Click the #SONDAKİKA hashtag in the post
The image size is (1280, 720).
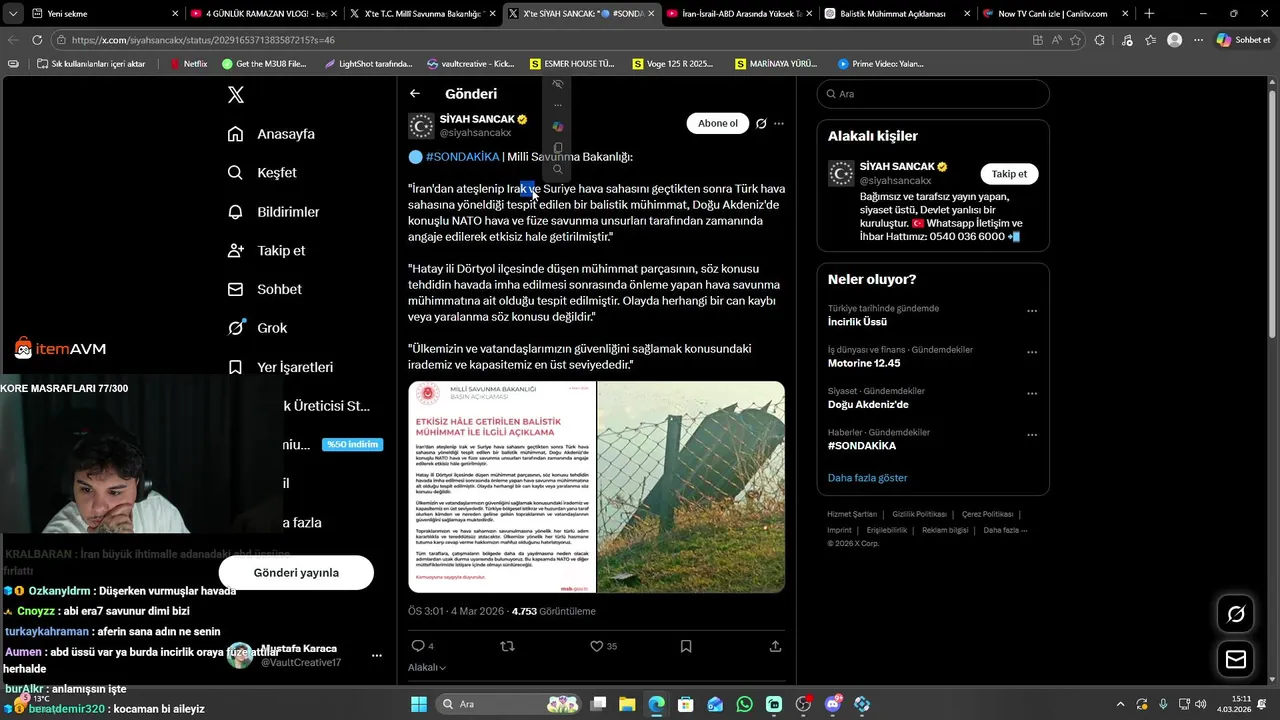coord(462,157)
